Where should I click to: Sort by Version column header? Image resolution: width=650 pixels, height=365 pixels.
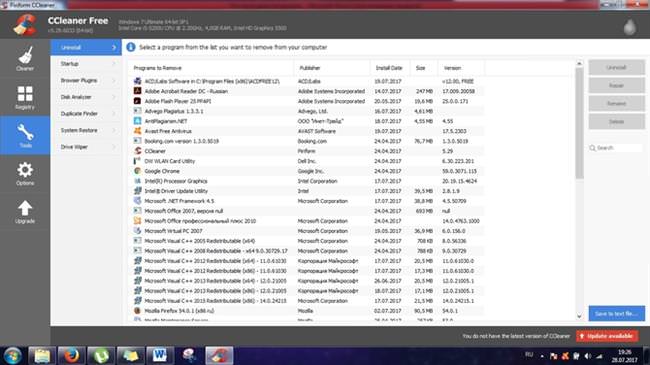click(461, 68)
